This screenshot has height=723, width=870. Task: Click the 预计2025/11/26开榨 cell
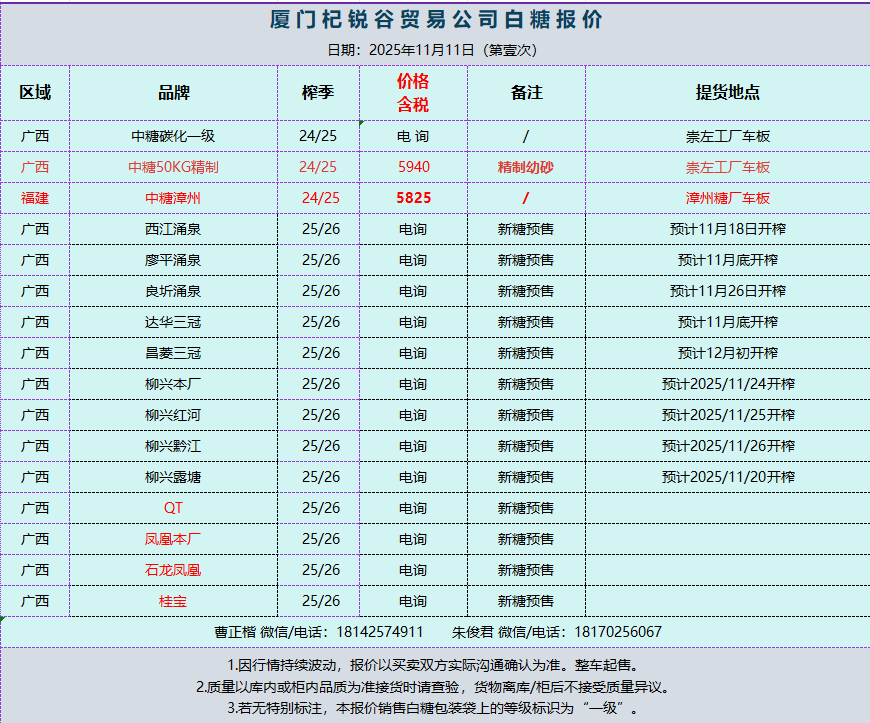click(x=727, y=447)
